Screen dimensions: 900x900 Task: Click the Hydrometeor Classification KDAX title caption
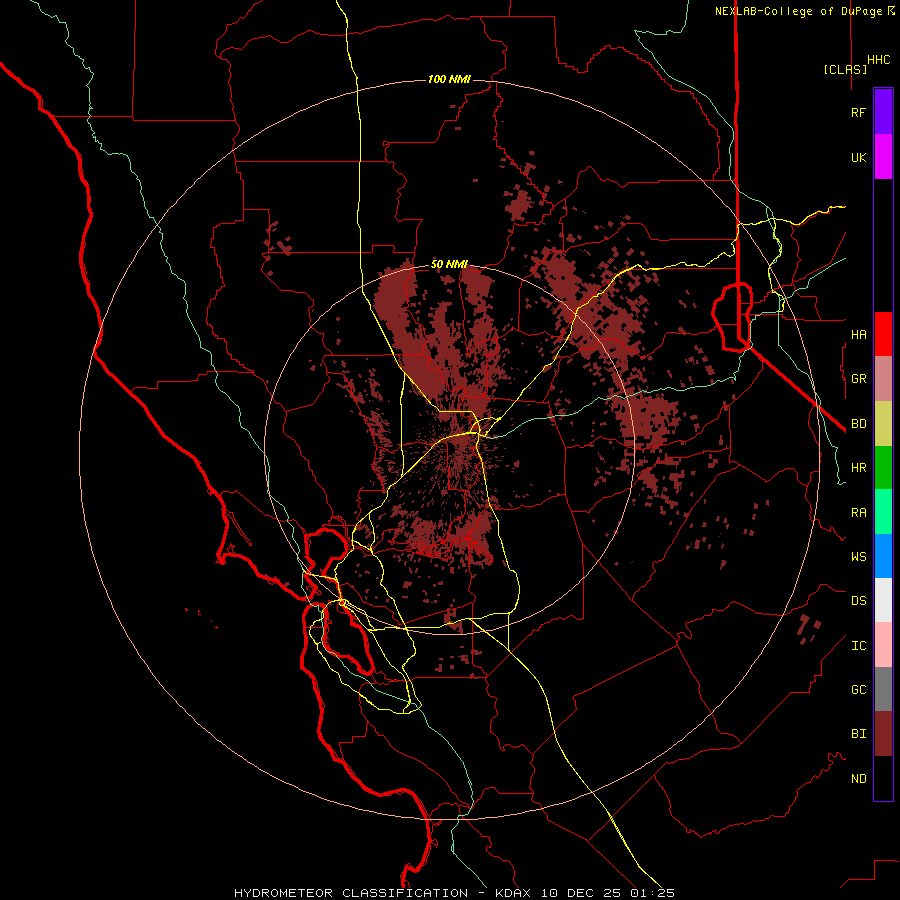[454, 893]
